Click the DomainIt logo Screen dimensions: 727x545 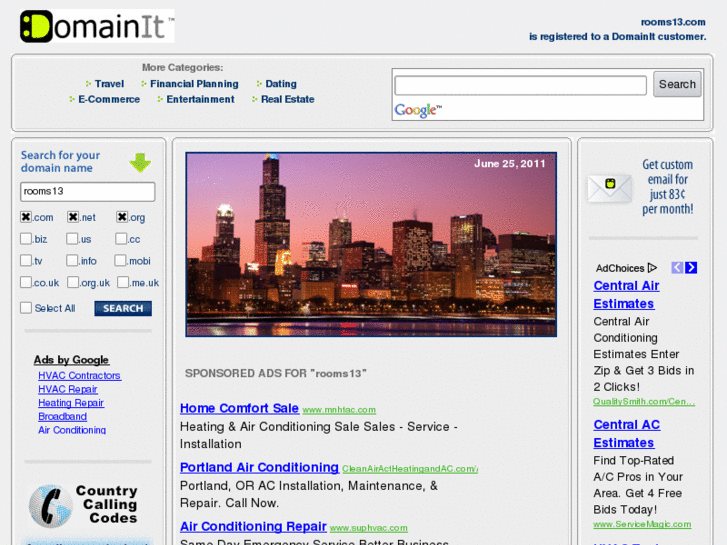97,26
